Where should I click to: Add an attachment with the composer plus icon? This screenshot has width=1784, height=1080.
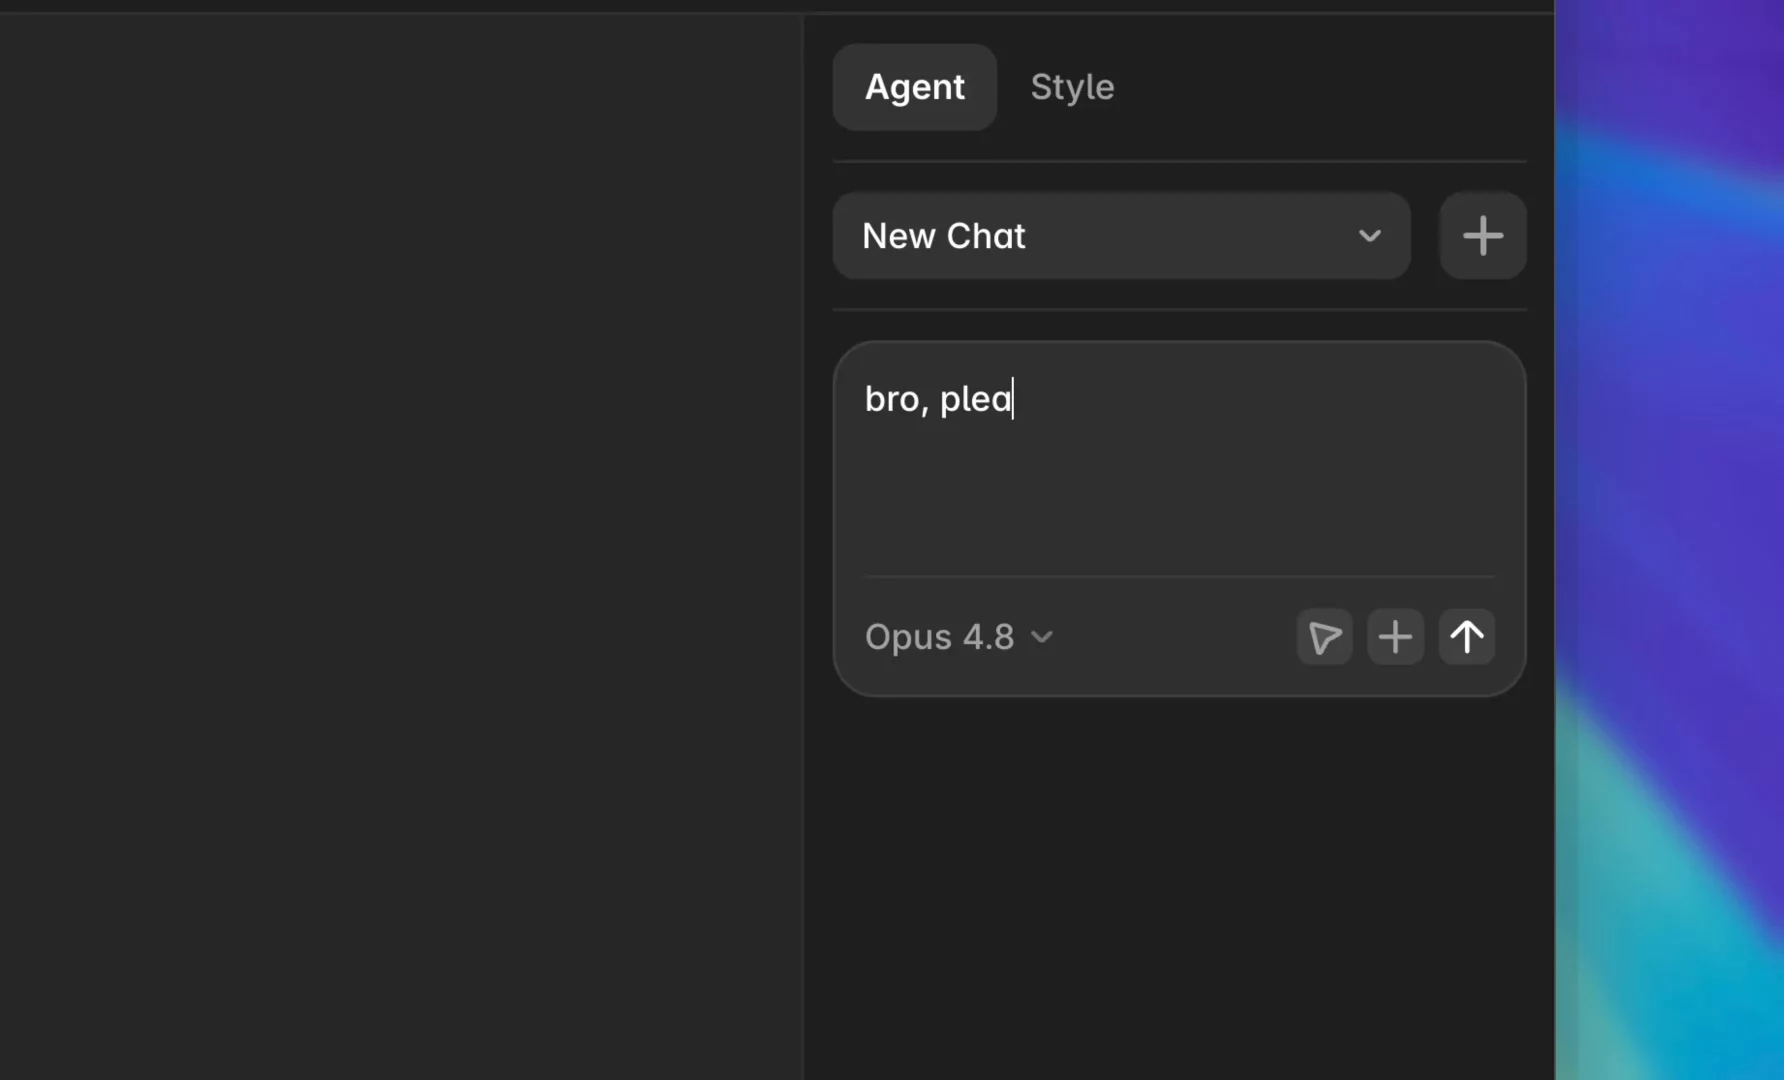1395,637
